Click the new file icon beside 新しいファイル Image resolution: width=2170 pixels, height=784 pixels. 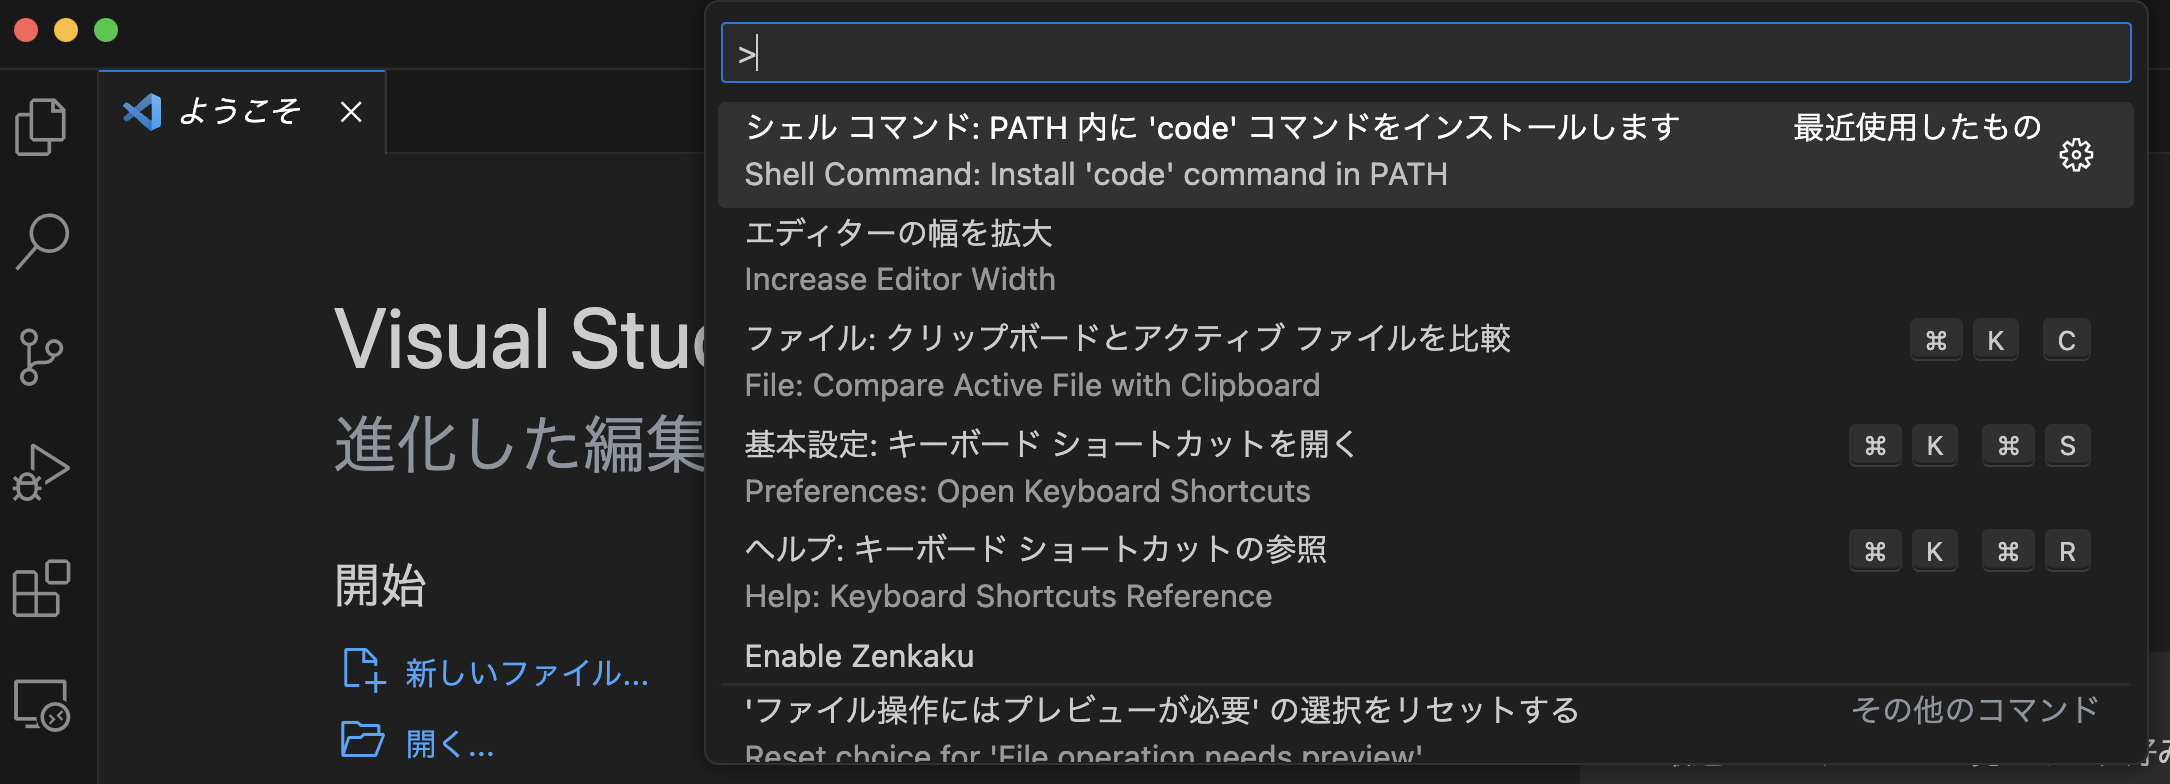pos(363,670)
